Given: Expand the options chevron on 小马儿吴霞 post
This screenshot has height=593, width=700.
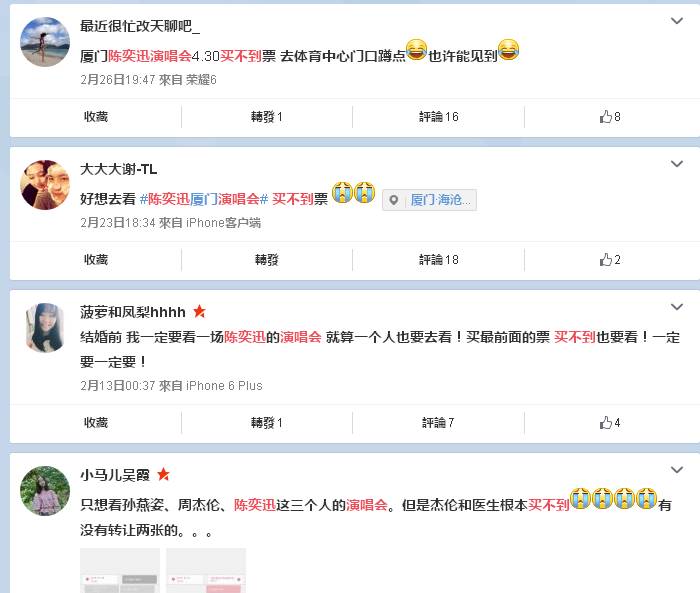Looking at the screenshot, I should coord(677,470).
